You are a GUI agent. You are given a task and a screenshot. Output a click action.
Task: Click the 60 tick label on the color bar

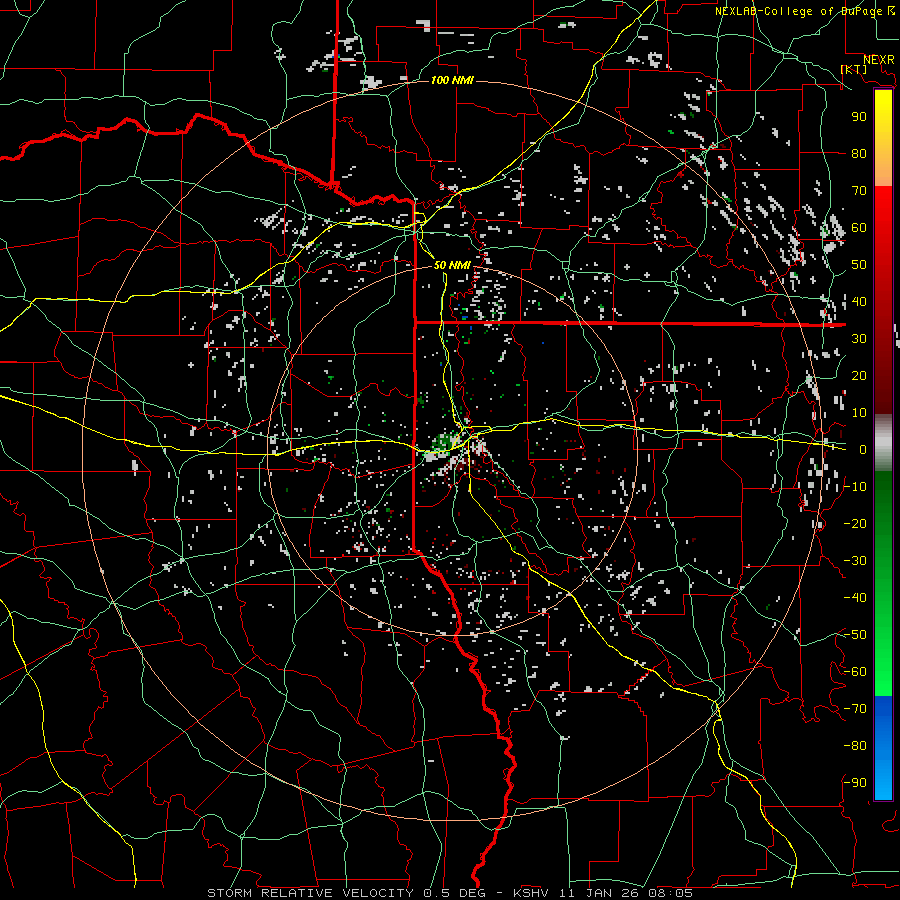coord(859,227)
